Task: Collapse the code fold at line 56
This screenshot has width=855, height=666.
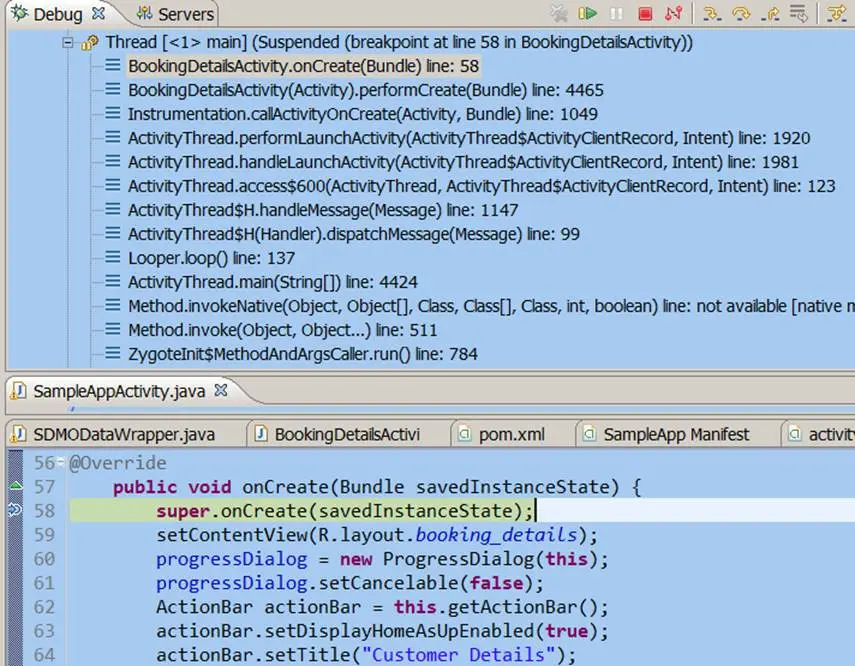Action: tap(61, 461)
